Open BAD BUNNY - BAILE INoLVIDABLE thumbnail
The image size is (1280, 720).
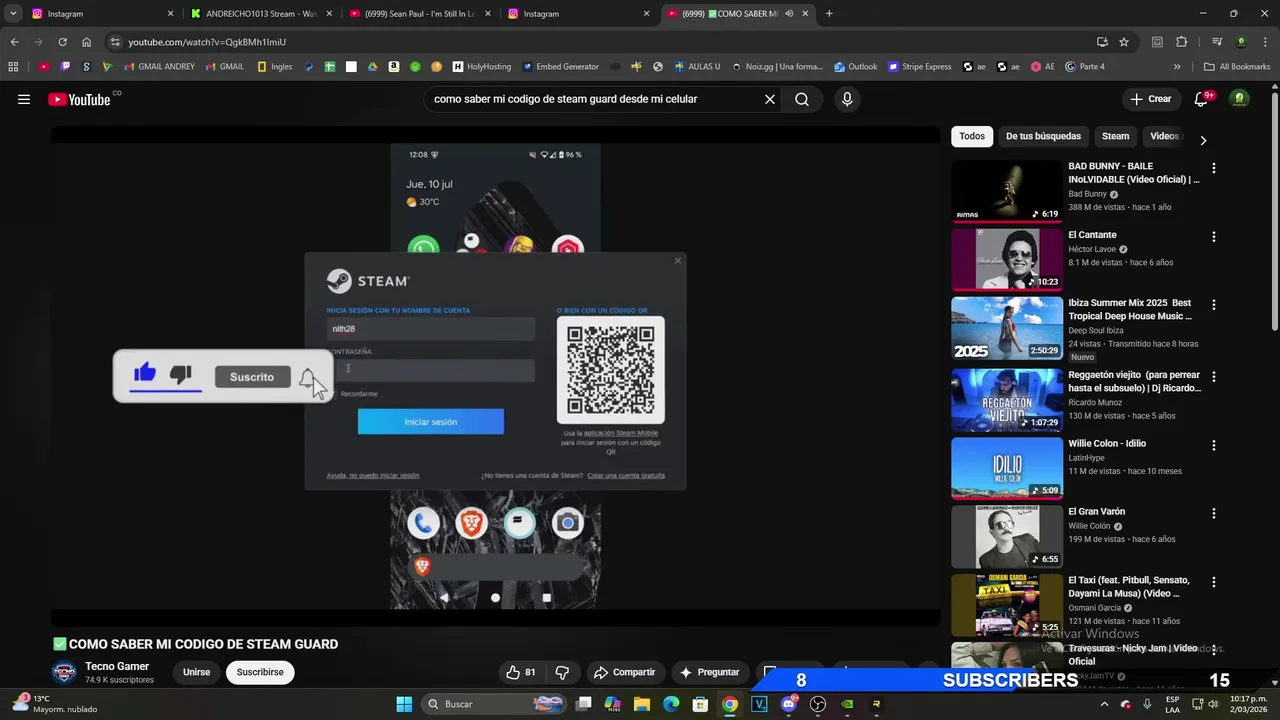(1006, 191)
